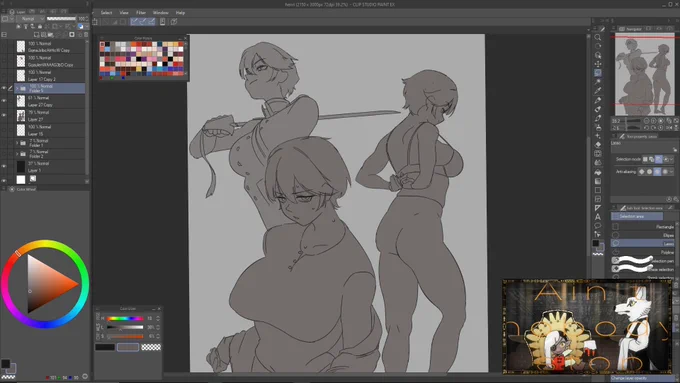This screenshot has width=680, height=383.
Task: Open the View menu
Action: click(124, 13)
